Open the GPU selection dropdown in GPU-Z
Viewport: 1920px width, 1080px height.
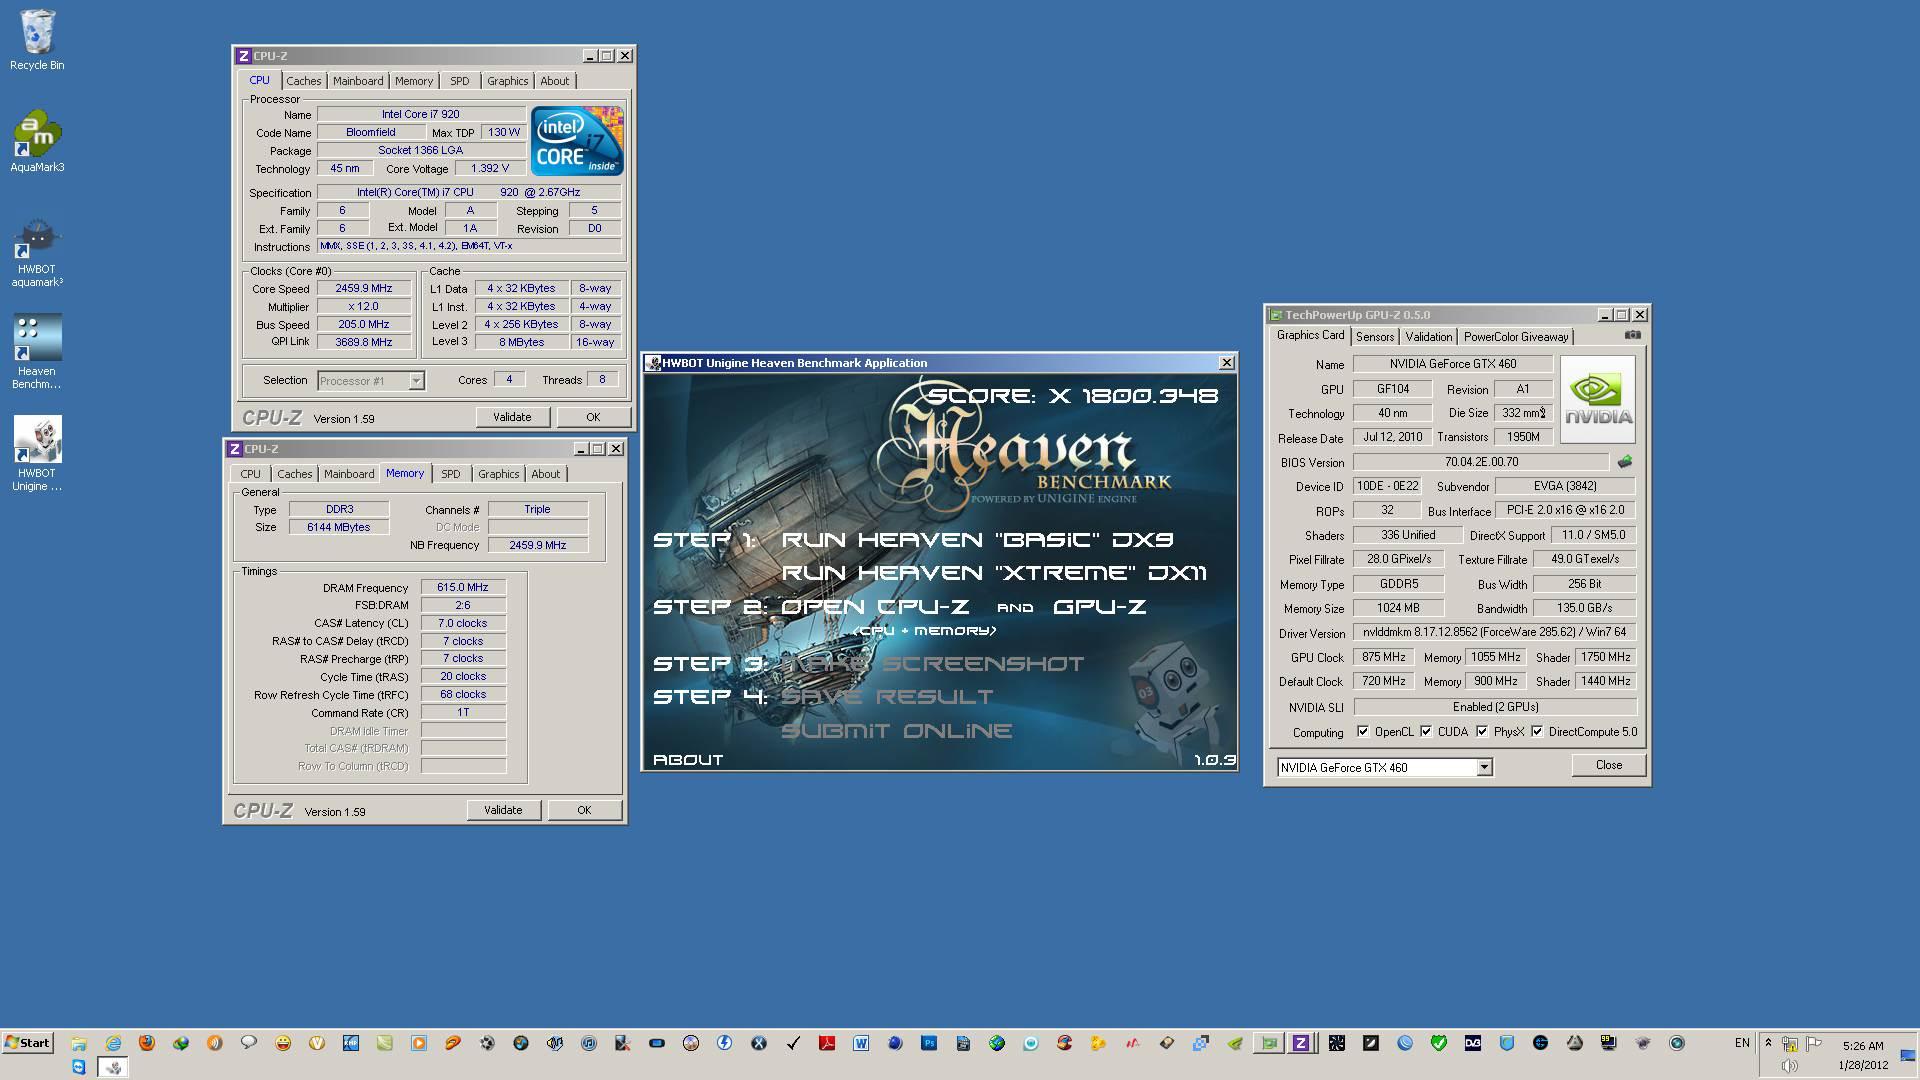(1484, 767)
